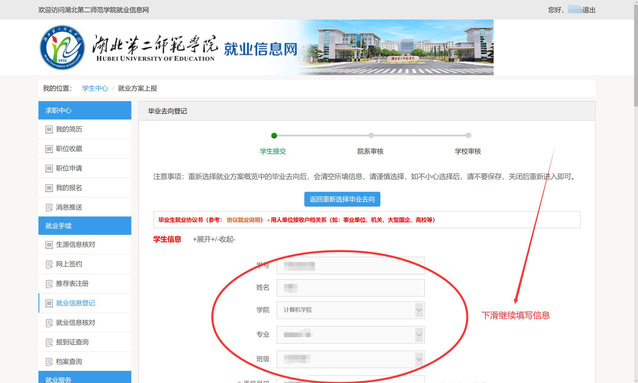This screenshot has height=383, width=638.
Task: Expand the 专业 dropdown arrow
Action: [419, 335]
